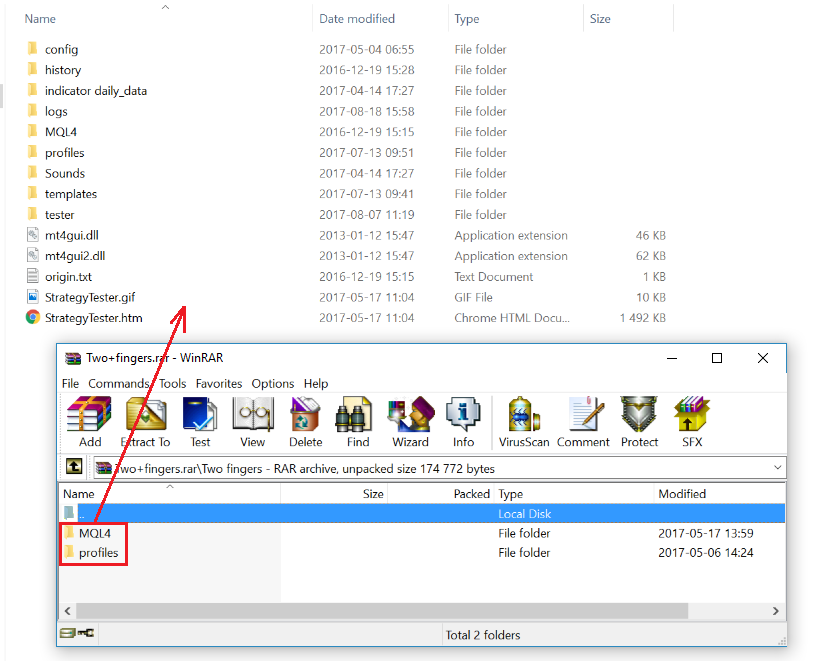The width and height of the screenshot is (815, 661).
Task: Click the StrategyTester.gif image icon
Action: (x=33, y=296)
